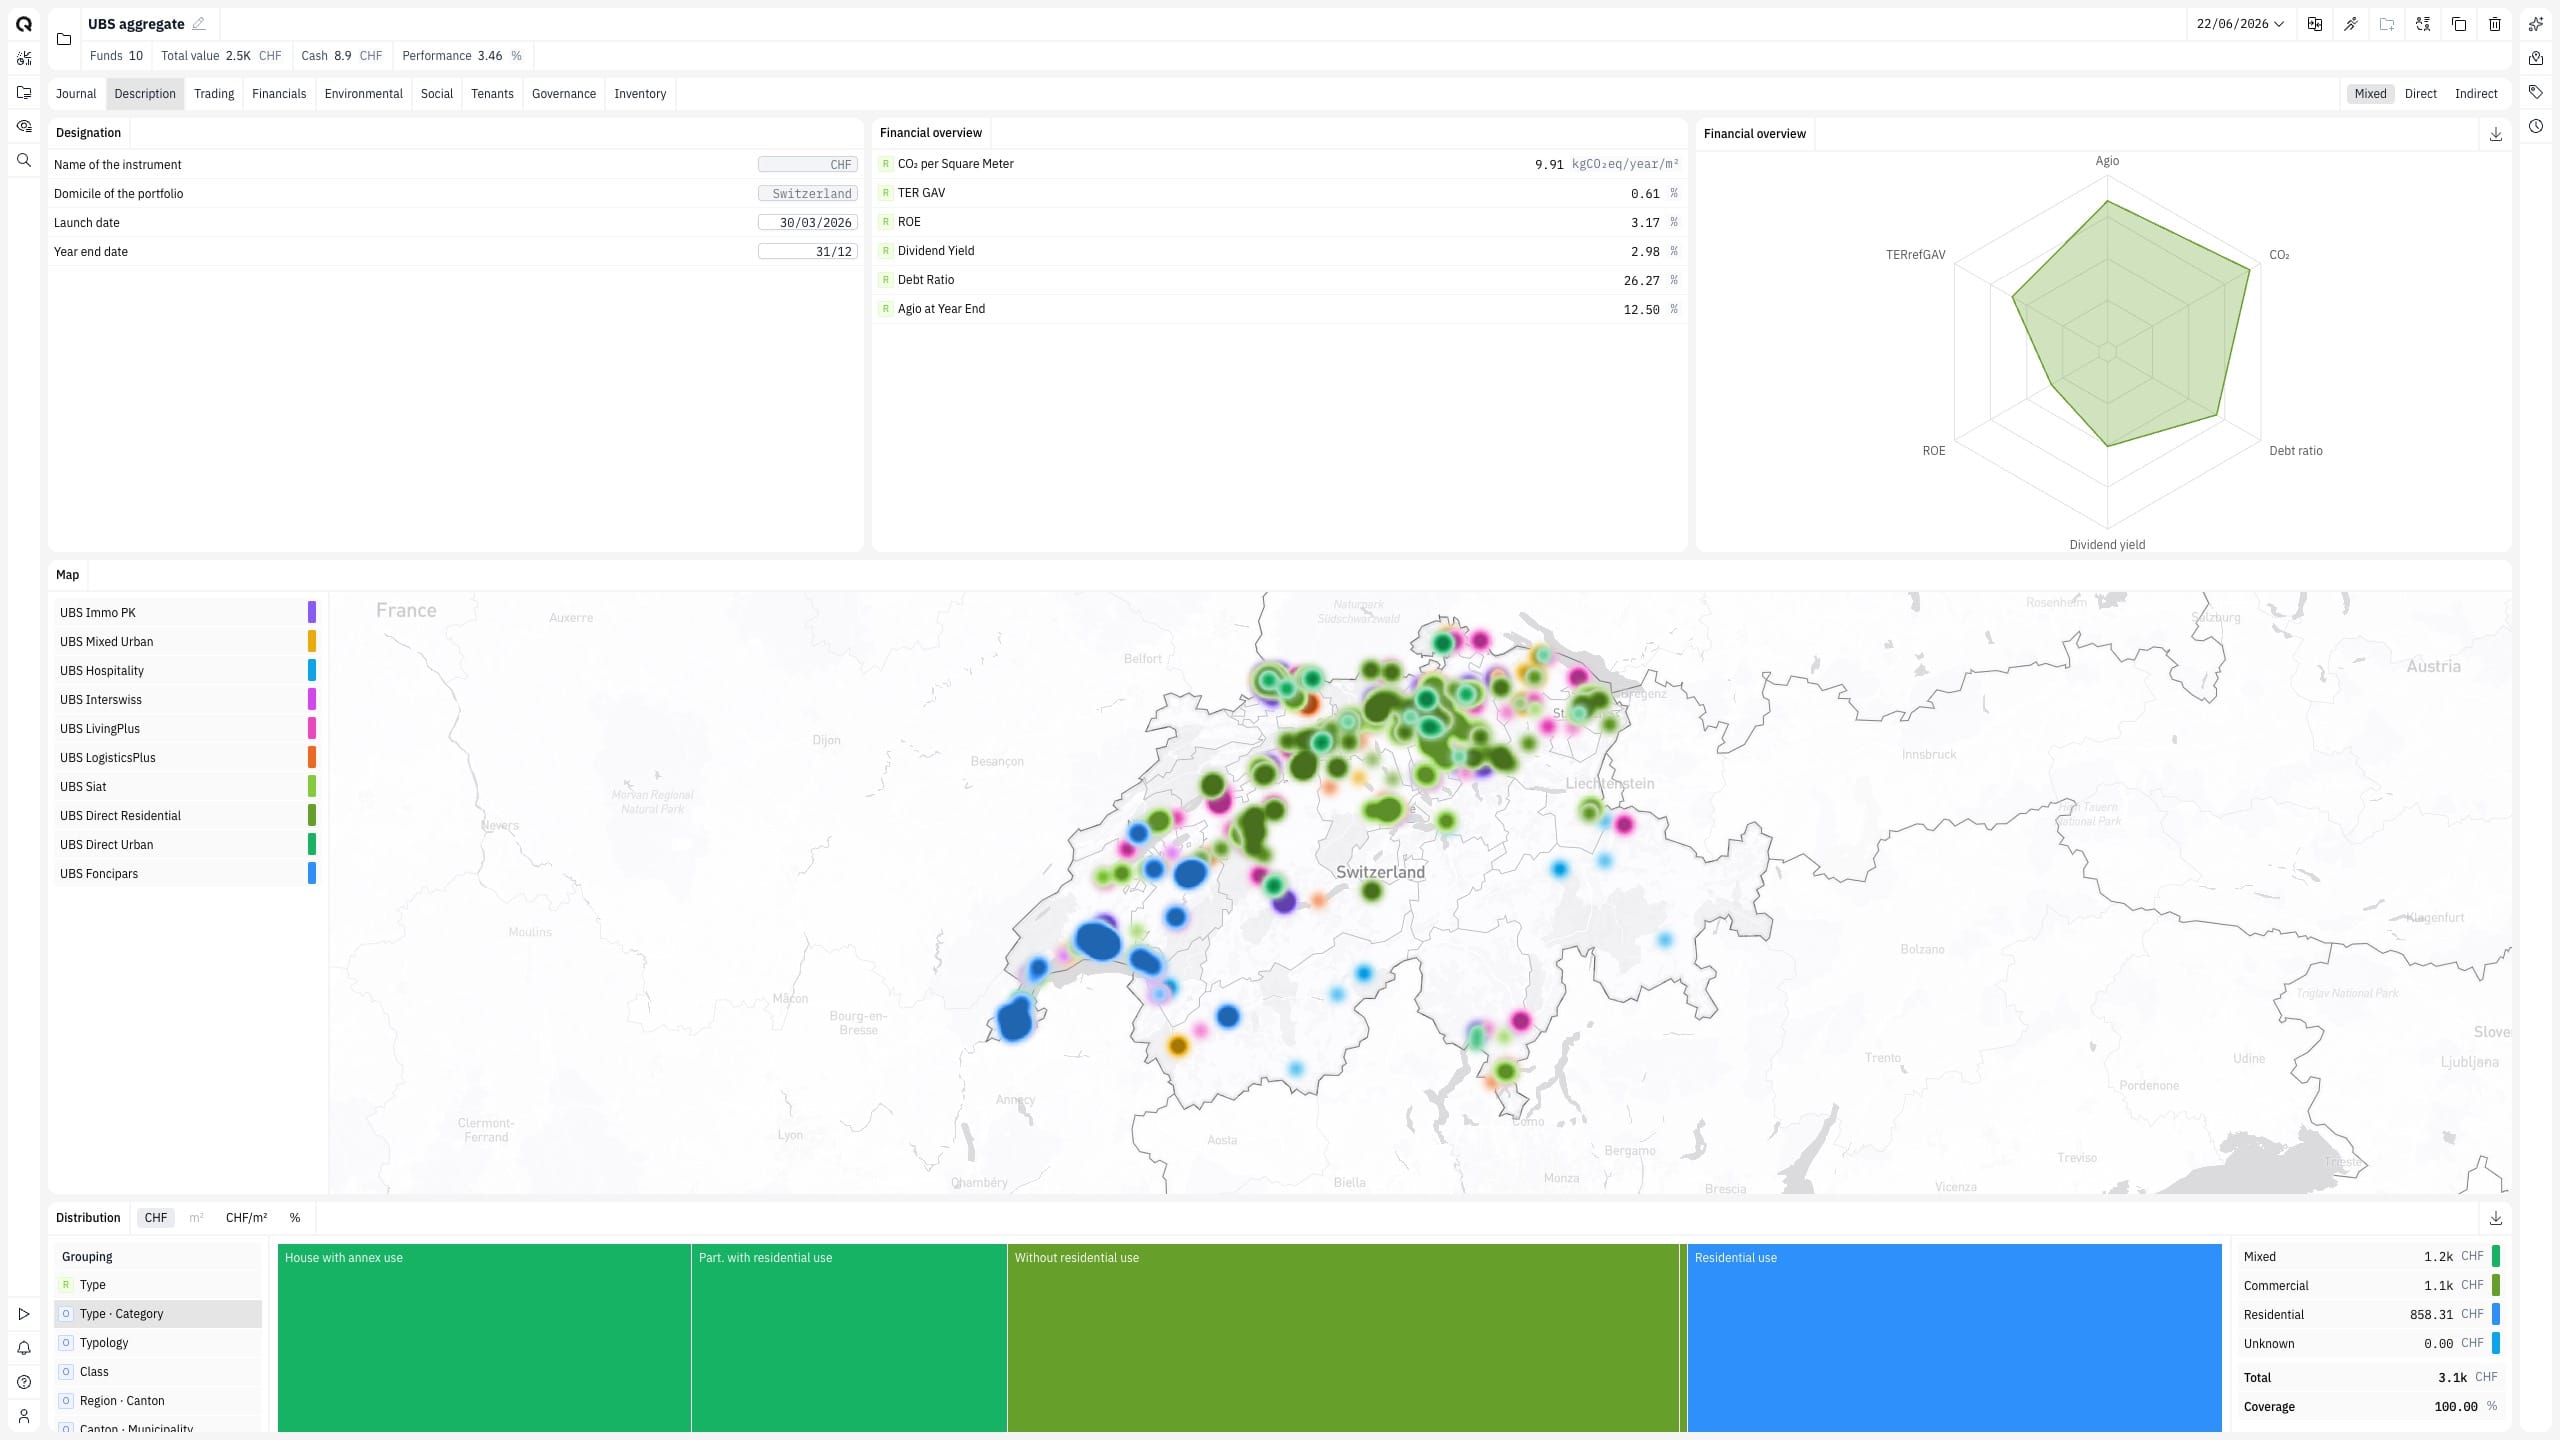
Task: Click the Launch date field 30/03/2026
Action: (x=808, y=223)
